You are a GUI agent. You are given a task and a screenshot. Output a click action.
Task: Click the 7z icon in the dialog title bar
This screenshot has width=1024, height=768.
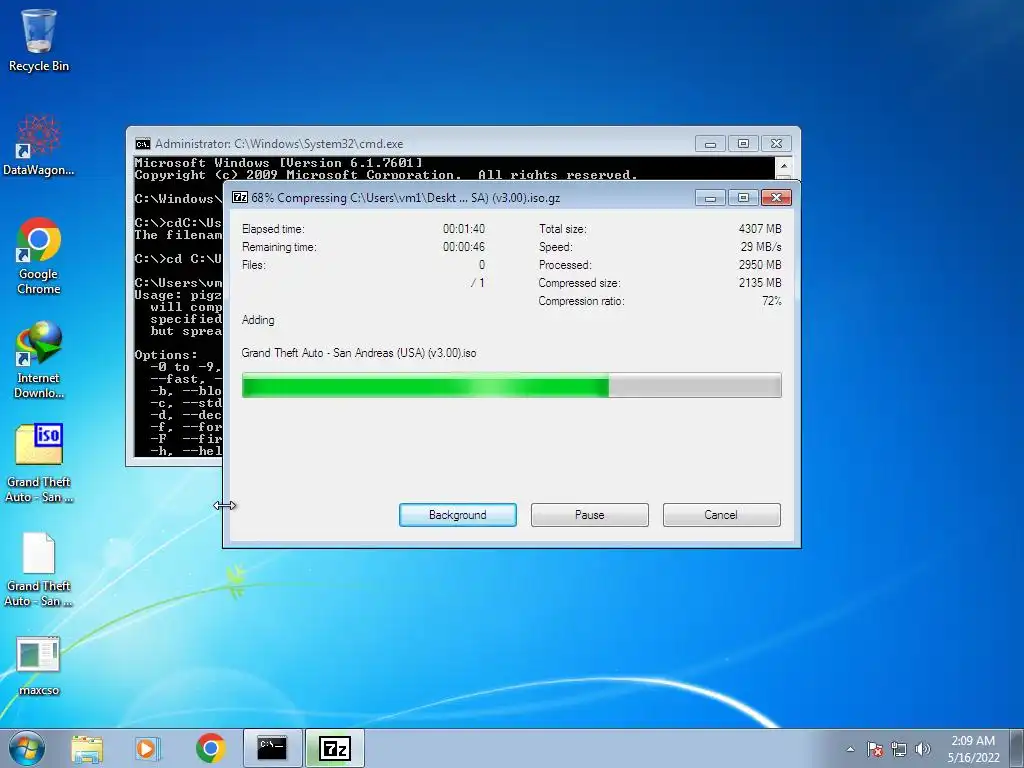pos(240,197)
